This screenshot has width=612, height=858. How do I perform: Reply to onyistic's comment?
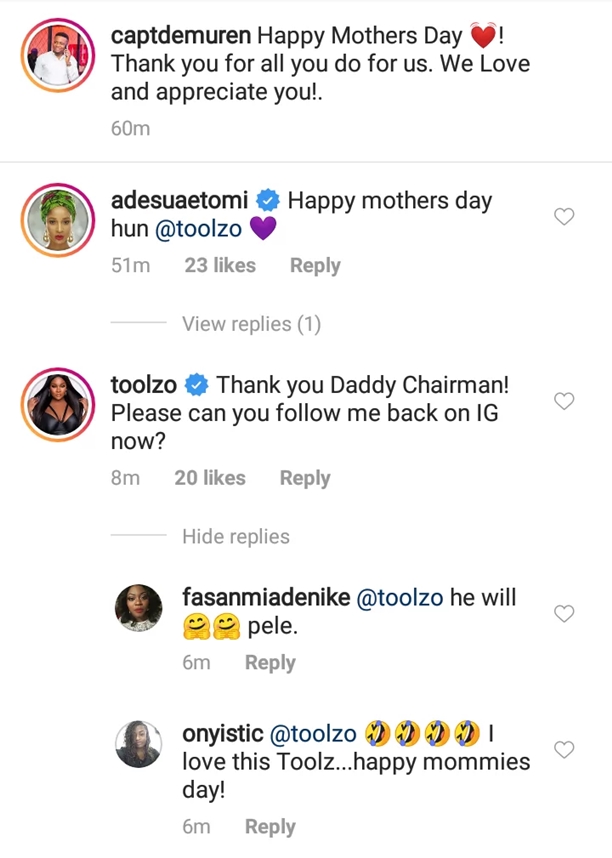tap(270, 827)
